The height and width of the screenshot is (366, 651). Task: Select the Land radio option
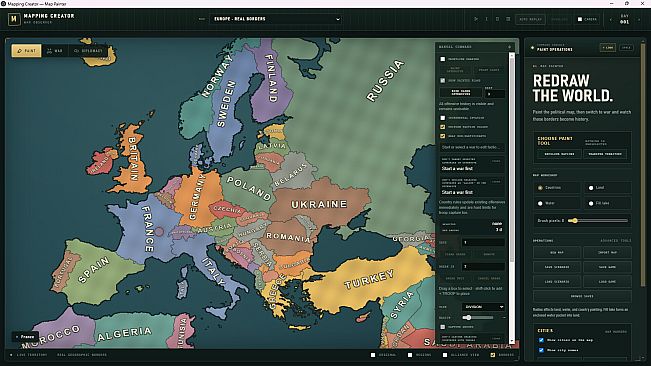[591, 188]
